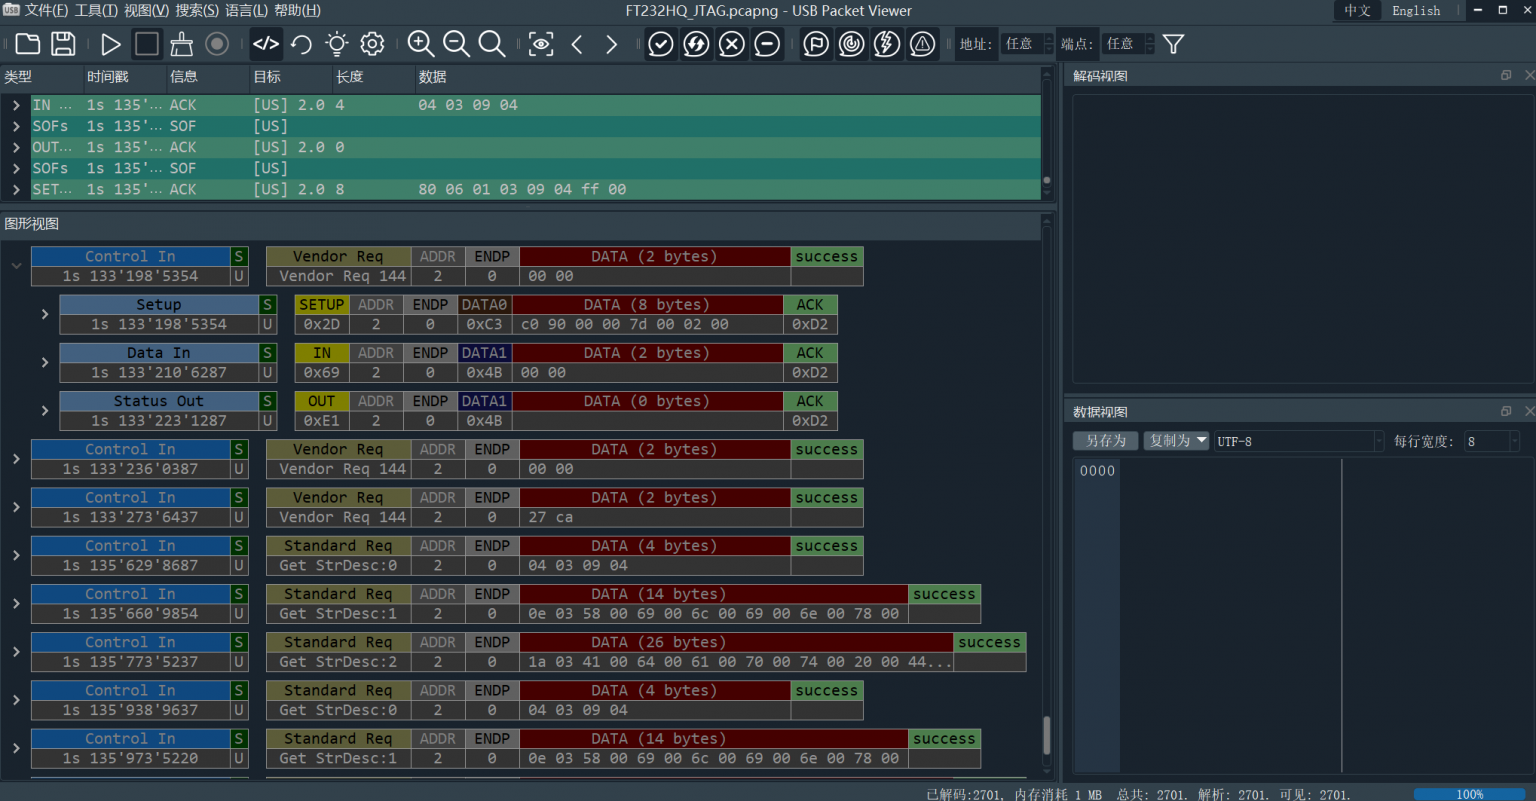The height and width of the screenshot is (801, 1536).
Task: Click the light bulb theme icon
Action: (x=337, y=44)
